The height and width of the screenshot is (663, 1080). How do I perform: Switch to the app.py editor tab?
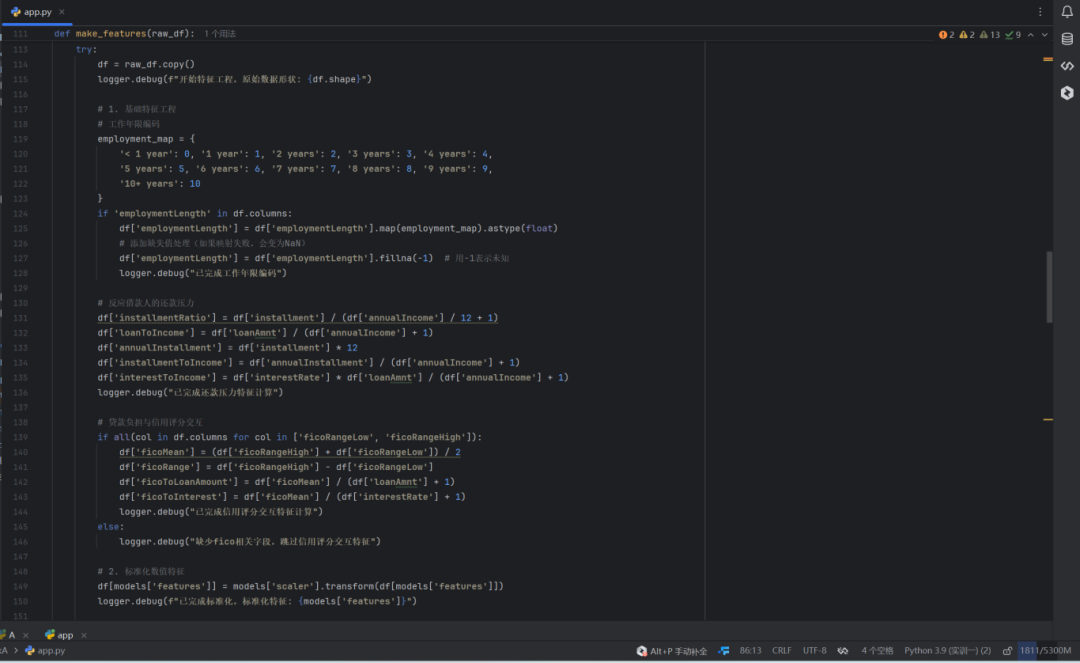37,12
